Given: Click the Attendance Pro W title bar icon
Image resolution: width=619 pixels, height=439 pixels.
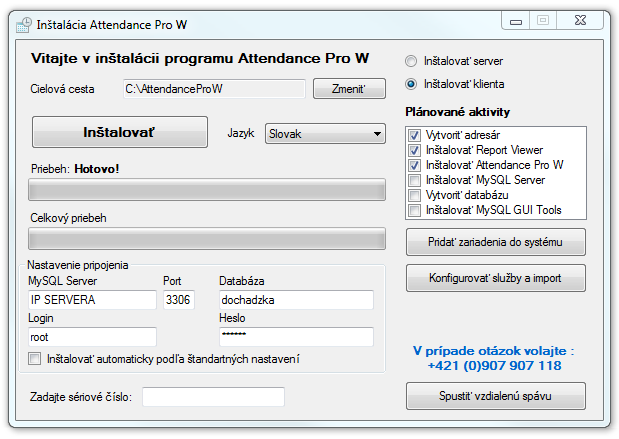Looking at the screenshot, I should point(24,25).
